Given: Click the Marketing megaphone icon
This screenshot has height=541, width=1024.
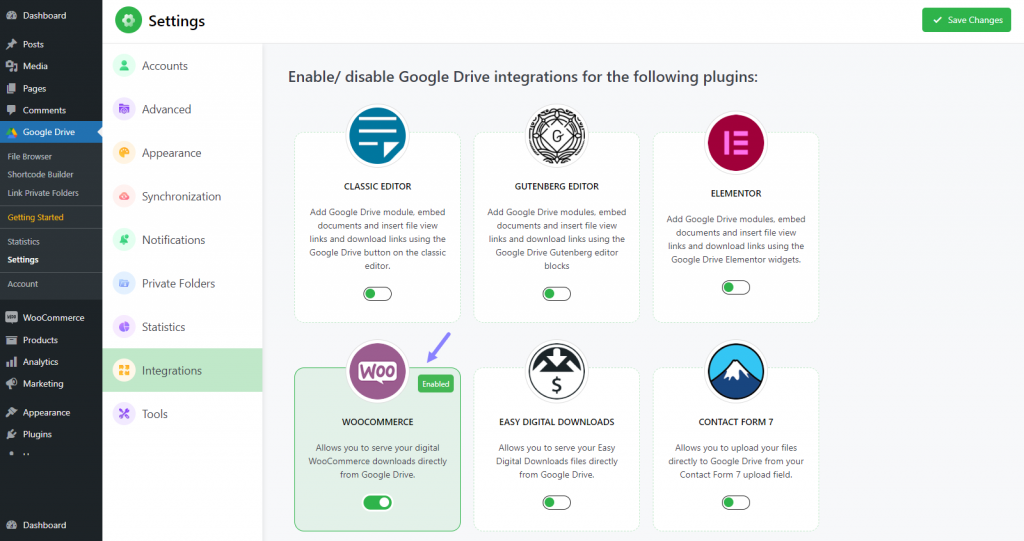Looking at the screenshot, I should pos(12,384).
